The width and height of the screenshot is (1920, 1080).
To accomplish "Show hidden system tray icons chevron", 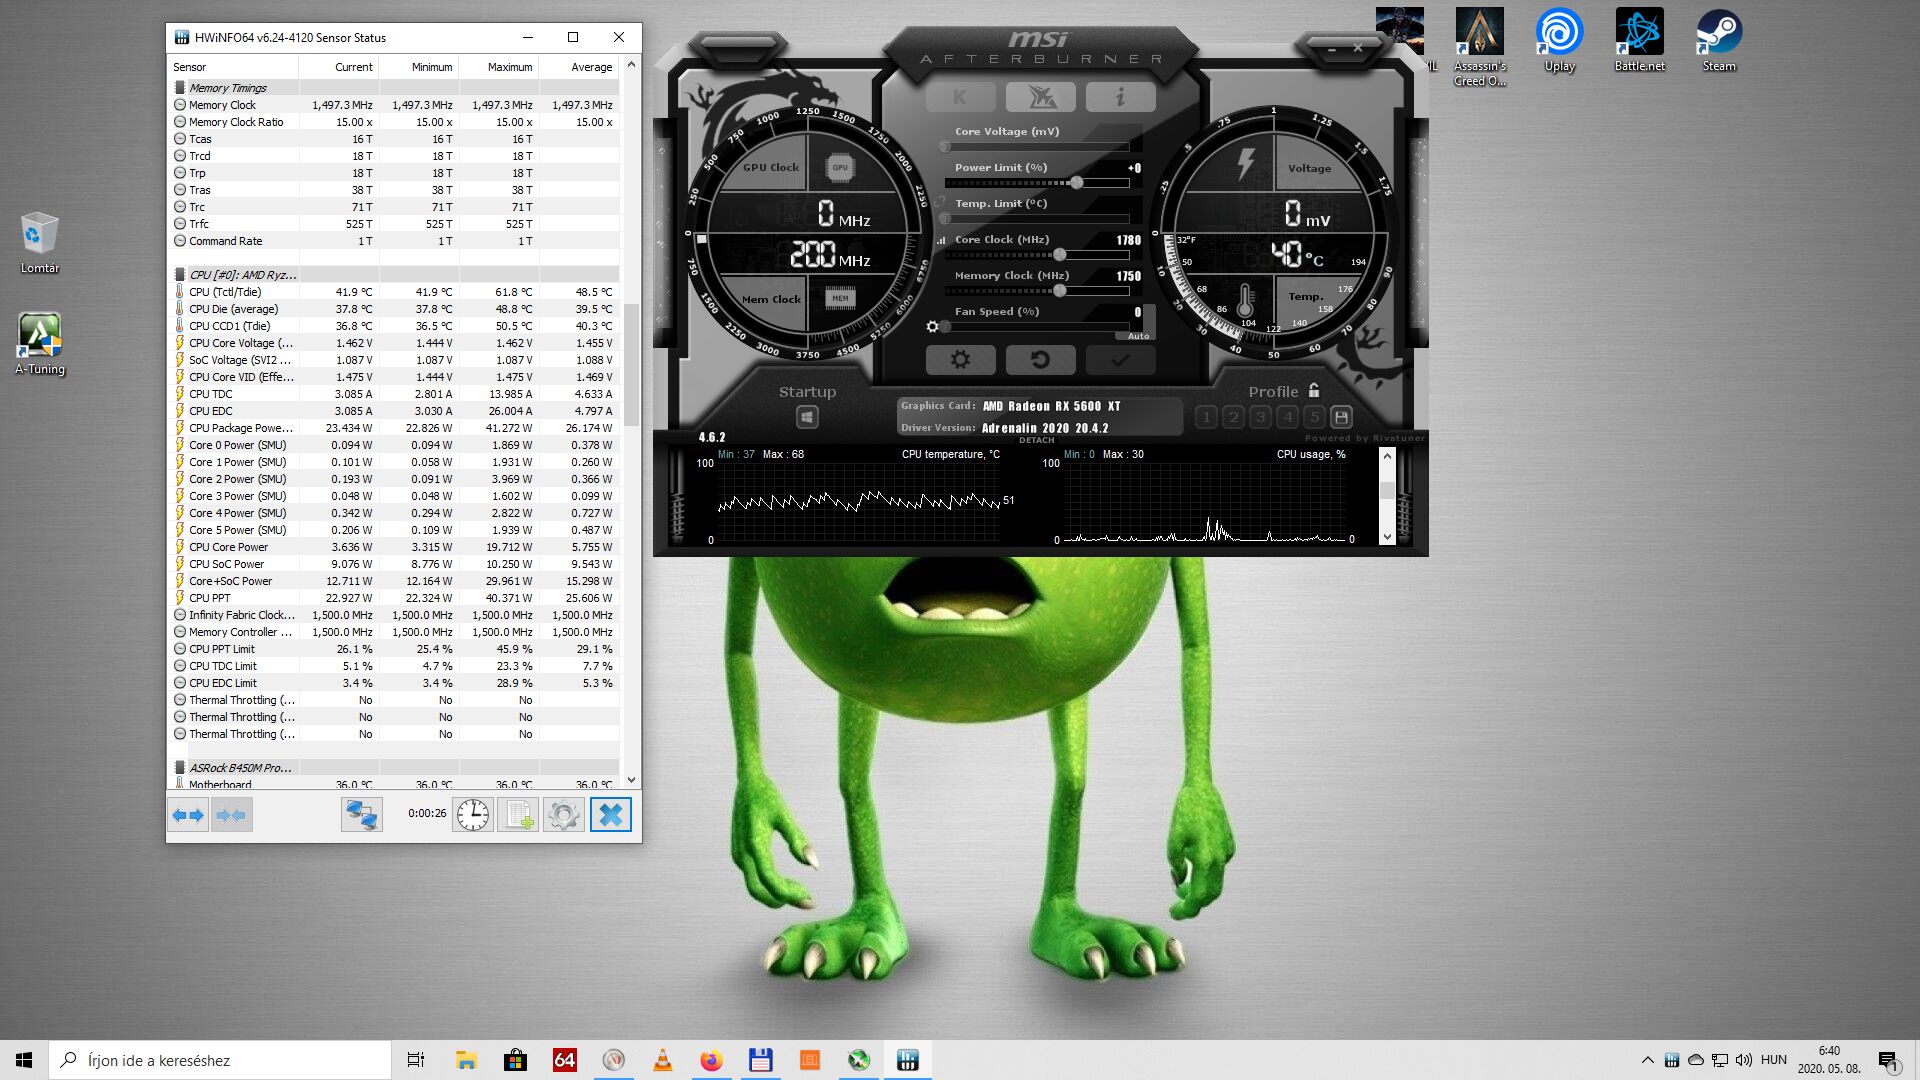I will [x=1647, y=1060].
